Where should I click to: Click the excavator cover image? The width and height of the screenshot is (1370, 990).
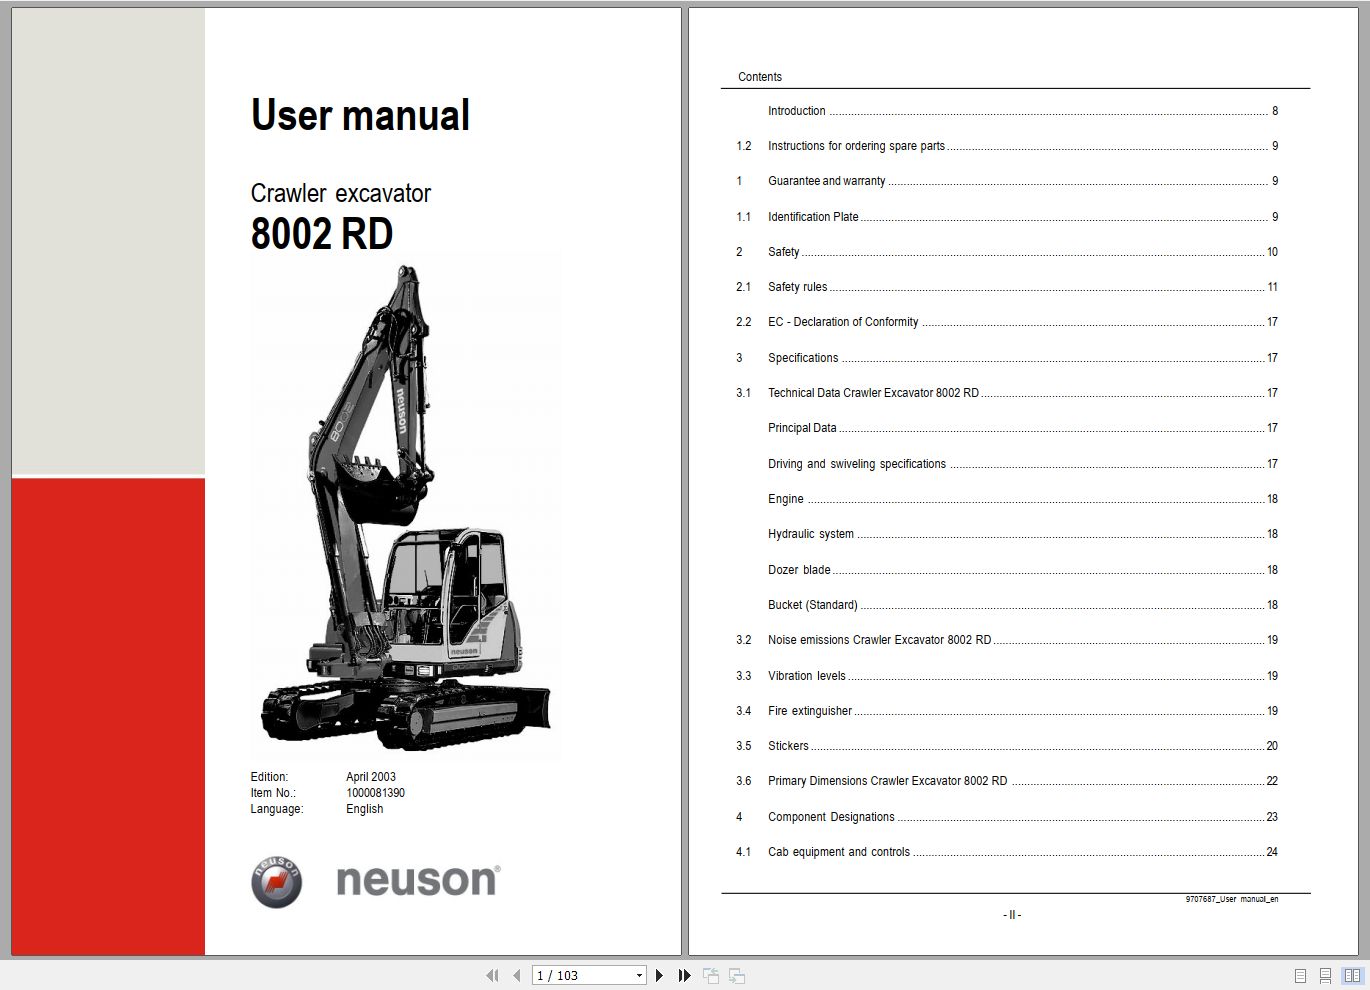pos(405,508)
